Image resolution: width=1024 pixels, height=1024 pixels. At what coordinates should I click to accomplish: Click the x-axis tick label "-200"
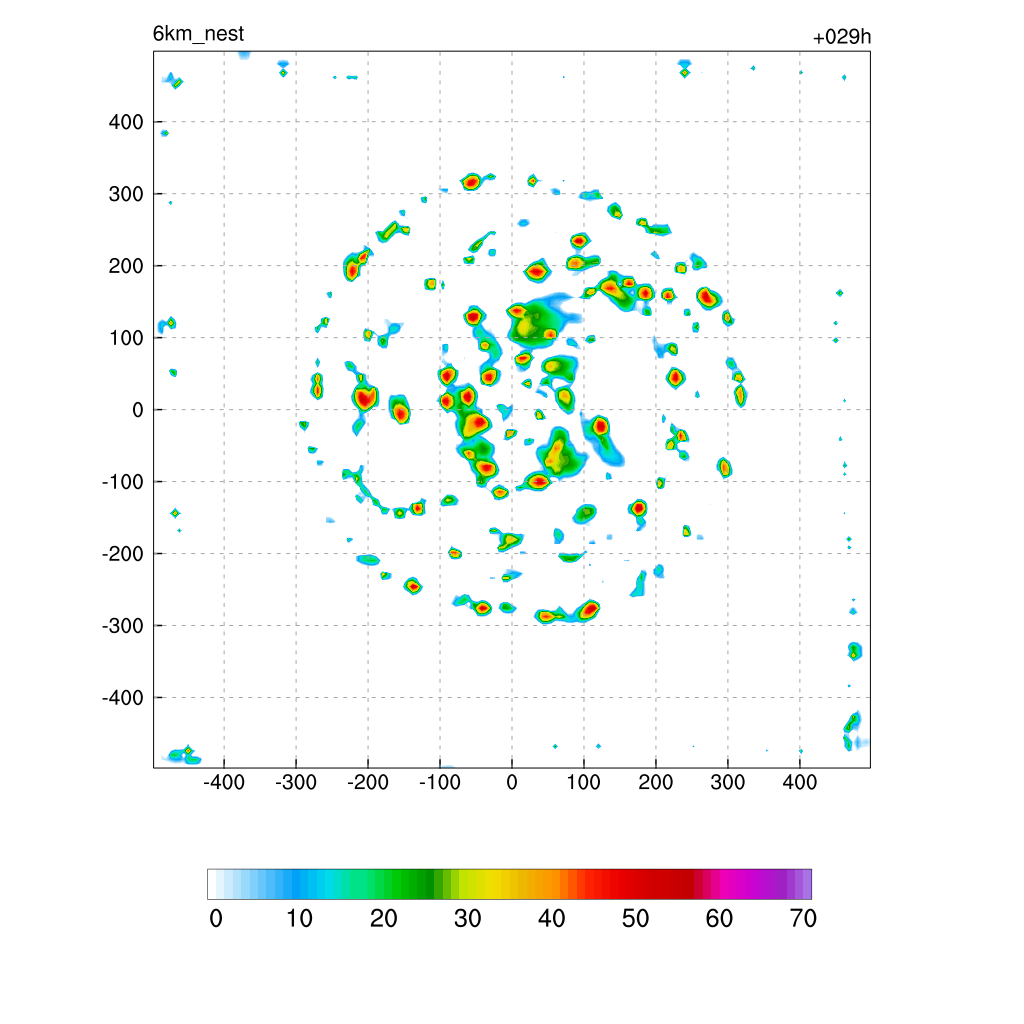367,782
